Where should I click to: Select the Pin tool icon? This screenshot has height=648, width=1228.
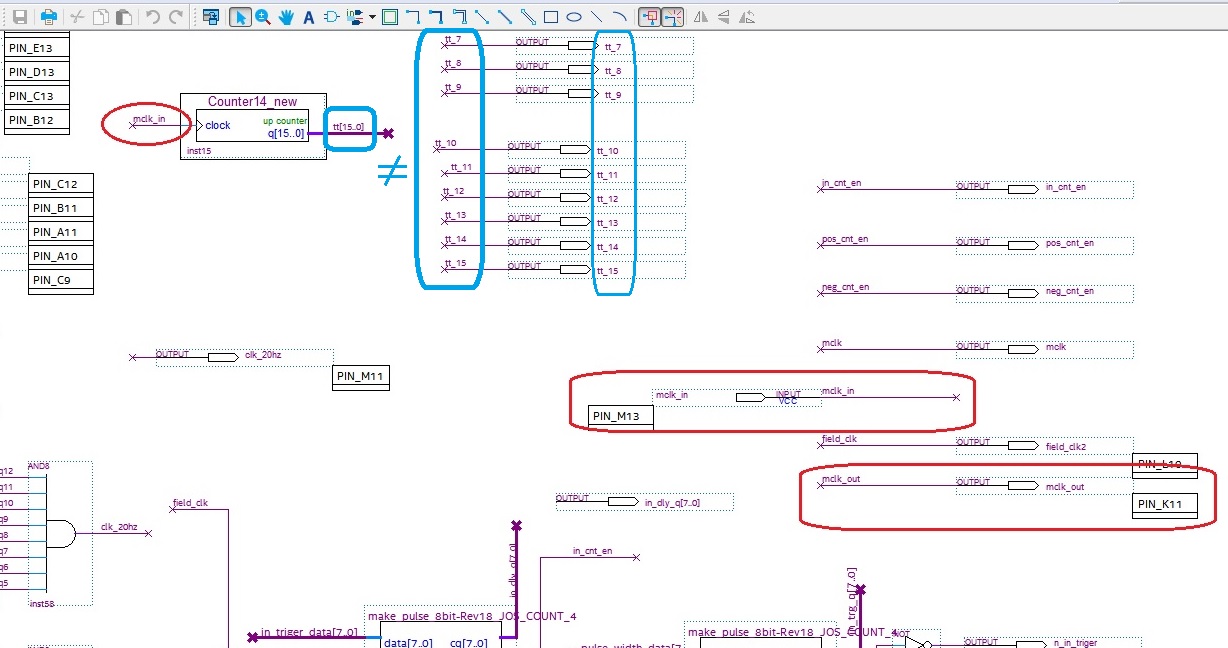(x=355, y=17)
